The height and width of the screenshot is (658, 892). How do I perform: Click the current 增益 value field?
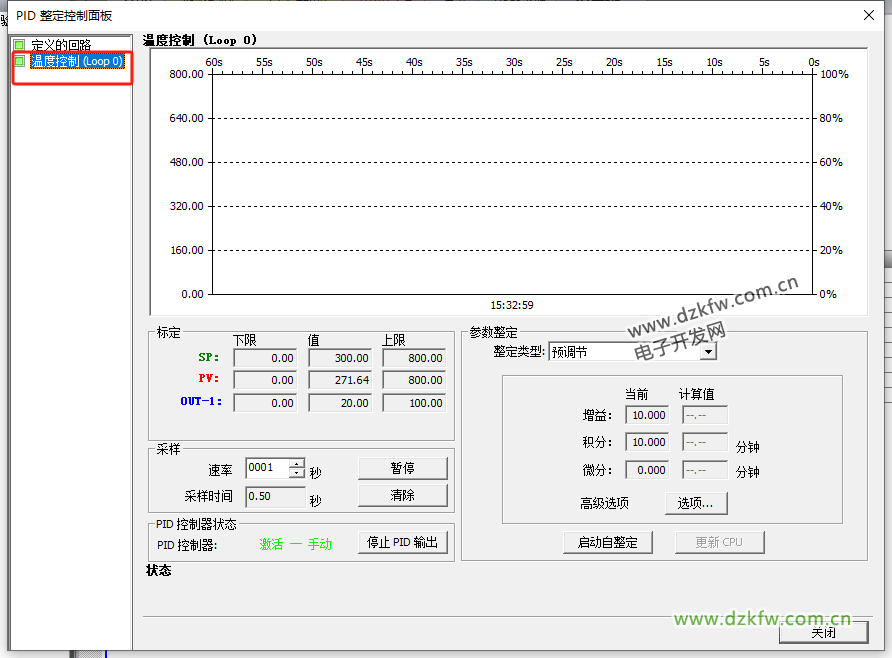tap(648, 415)
